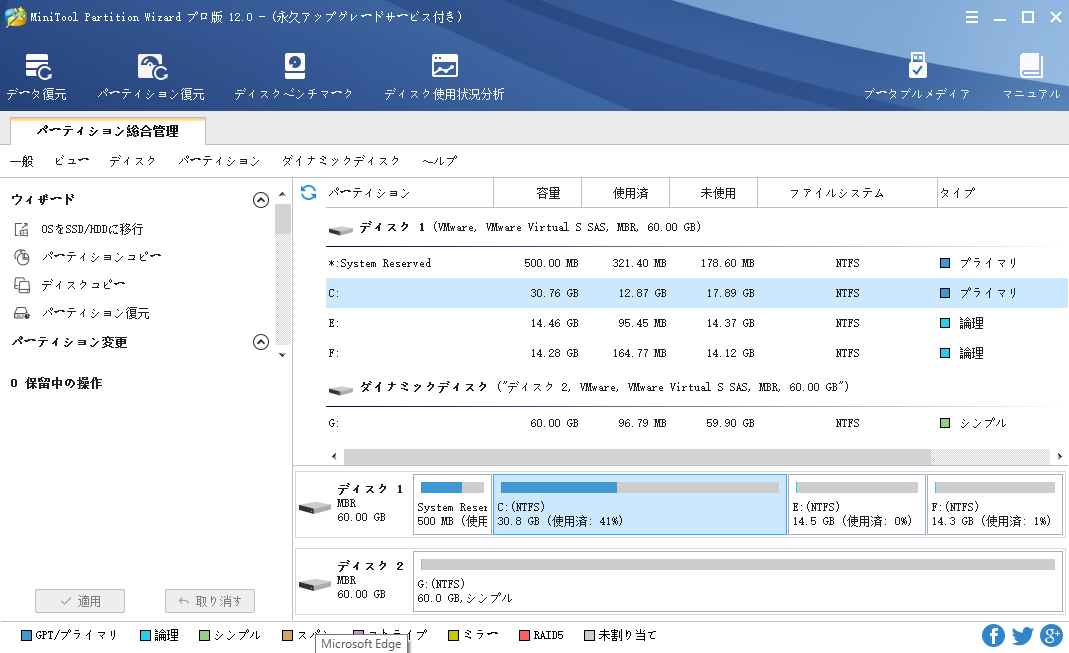
Task: Open the データ復元 (Data Recovery) tool
Action: pyautogui.click(x=37, y=77)
